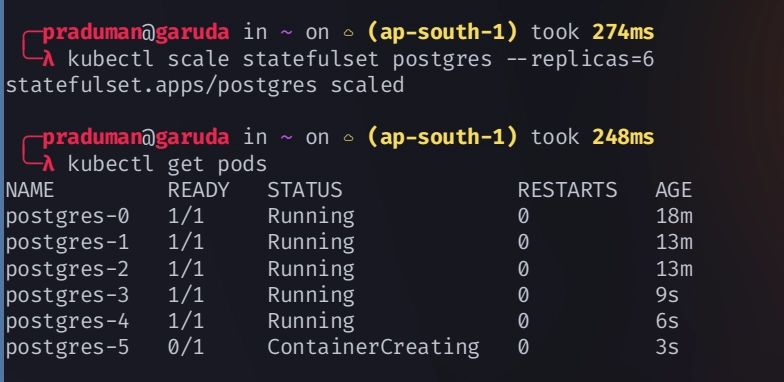Click the cloud icon in first prompt
This screenshot has height=382, width=784.
click(x=348, y=33)
